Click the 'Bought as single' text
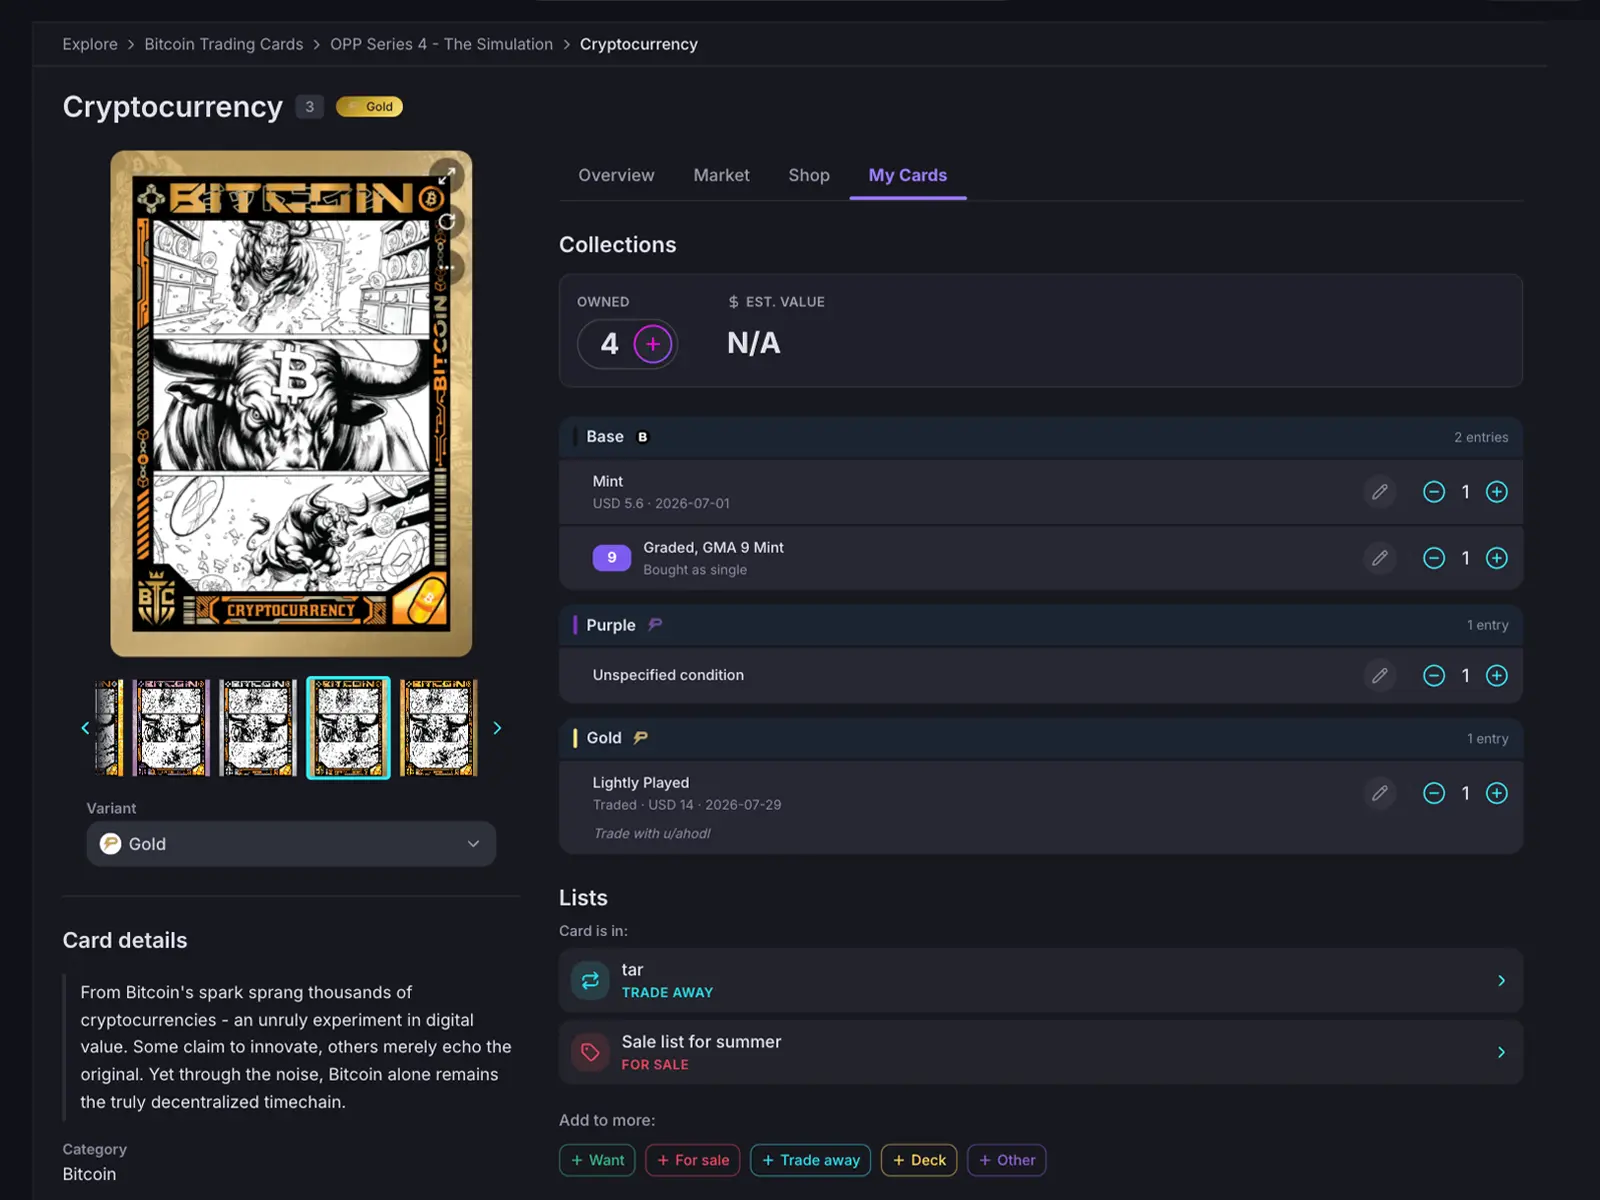This screenshot has height=1200, width=1600. pos(695,570)
